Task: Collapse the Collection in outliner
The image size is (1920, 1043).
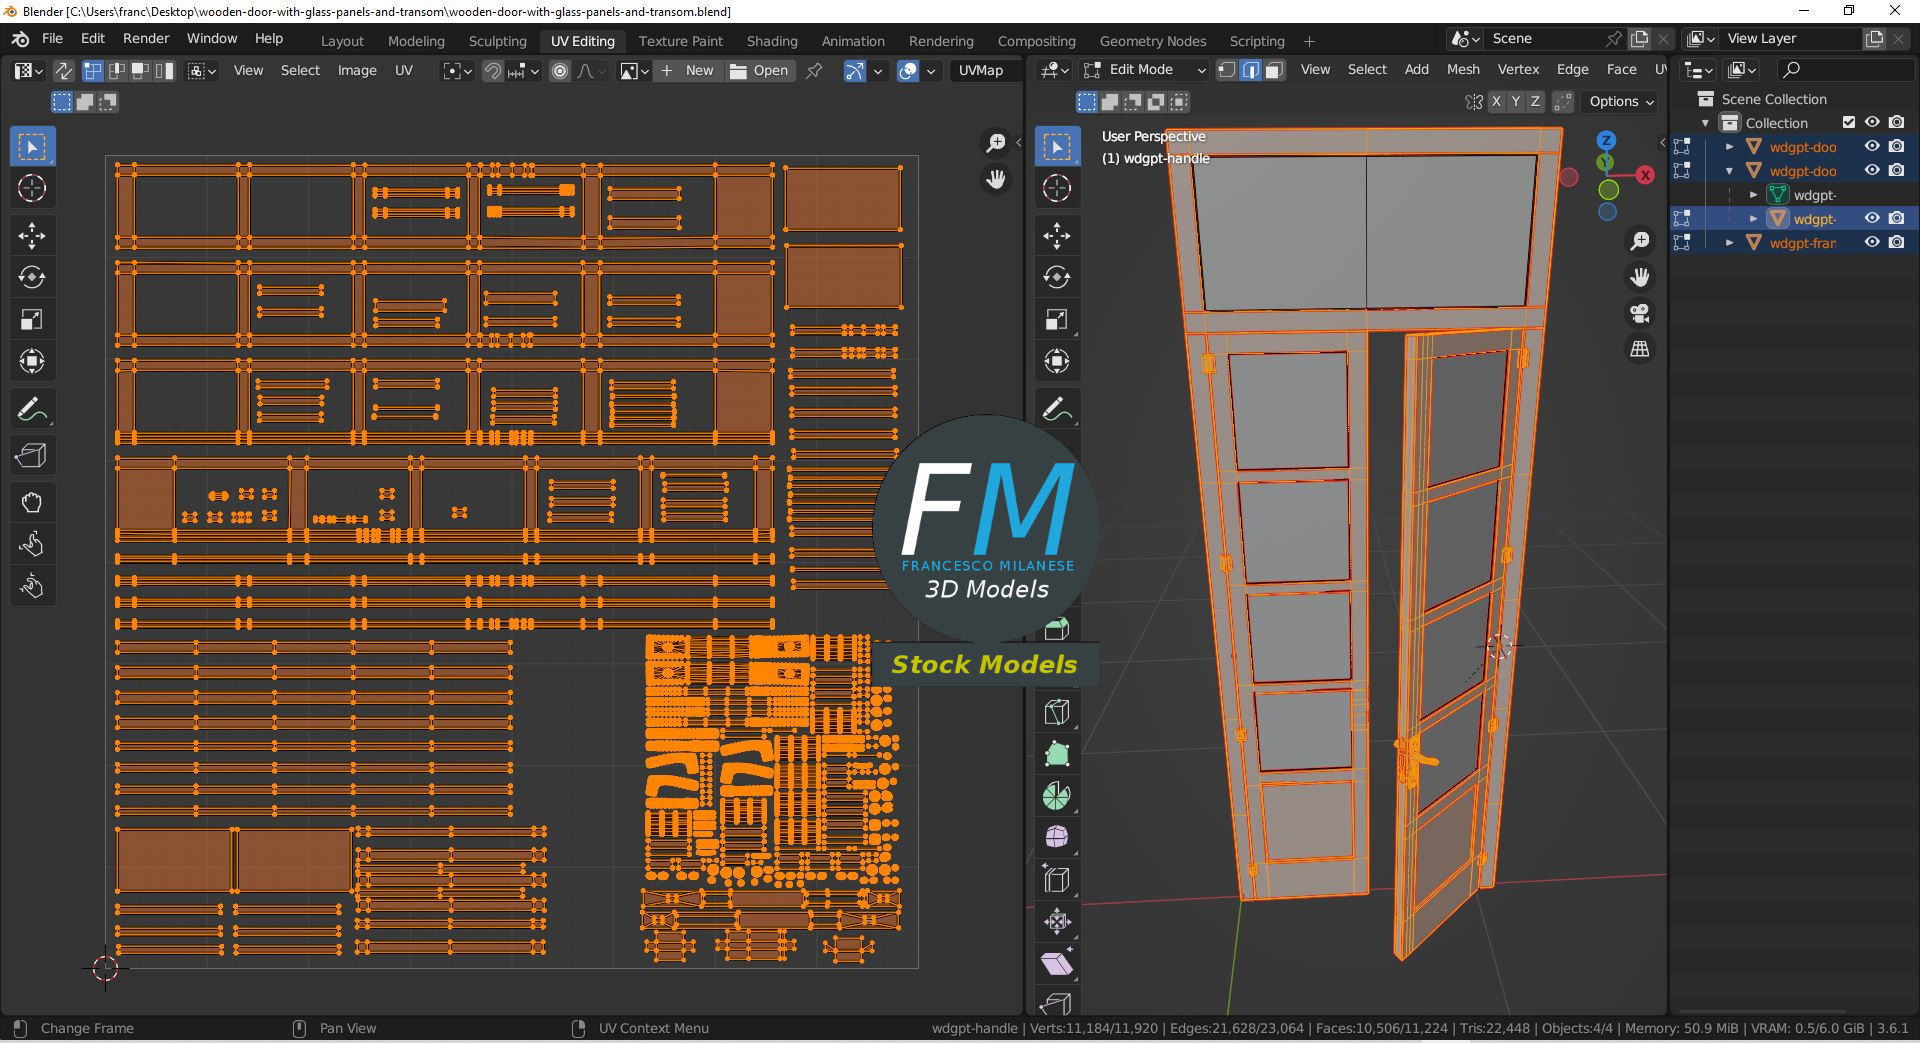Action: 1705,122
